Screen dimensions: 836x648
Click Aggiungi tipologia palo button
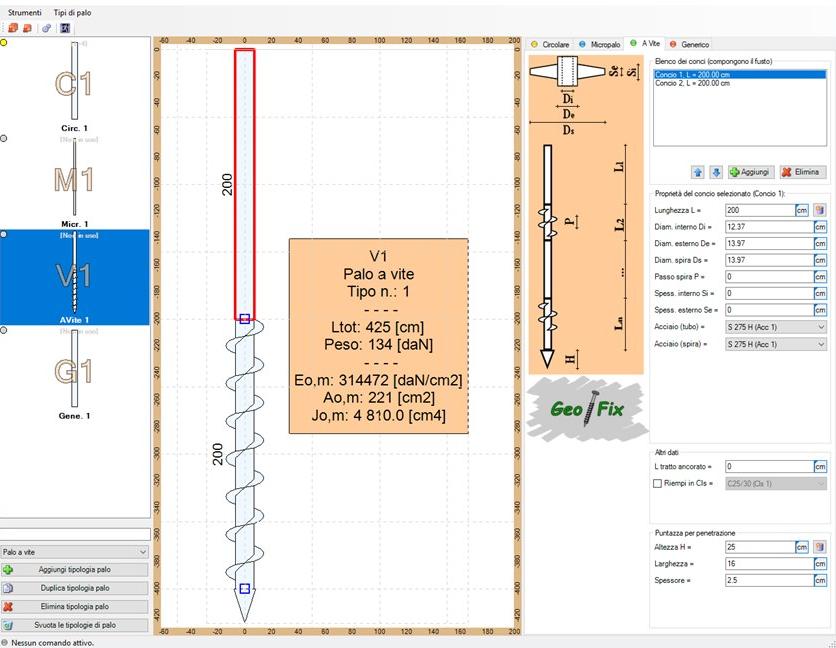[x=75, y=569]
